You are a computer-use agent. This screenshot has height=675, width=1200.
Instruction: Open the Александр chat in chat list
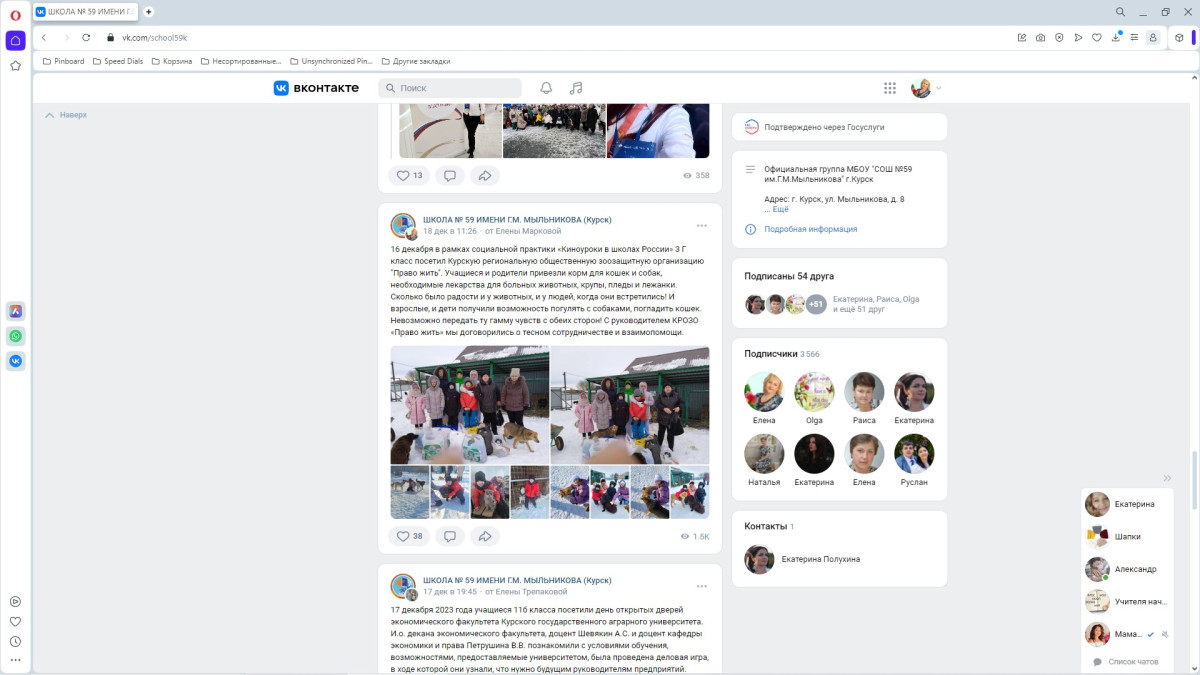[x=1129, y=569]
